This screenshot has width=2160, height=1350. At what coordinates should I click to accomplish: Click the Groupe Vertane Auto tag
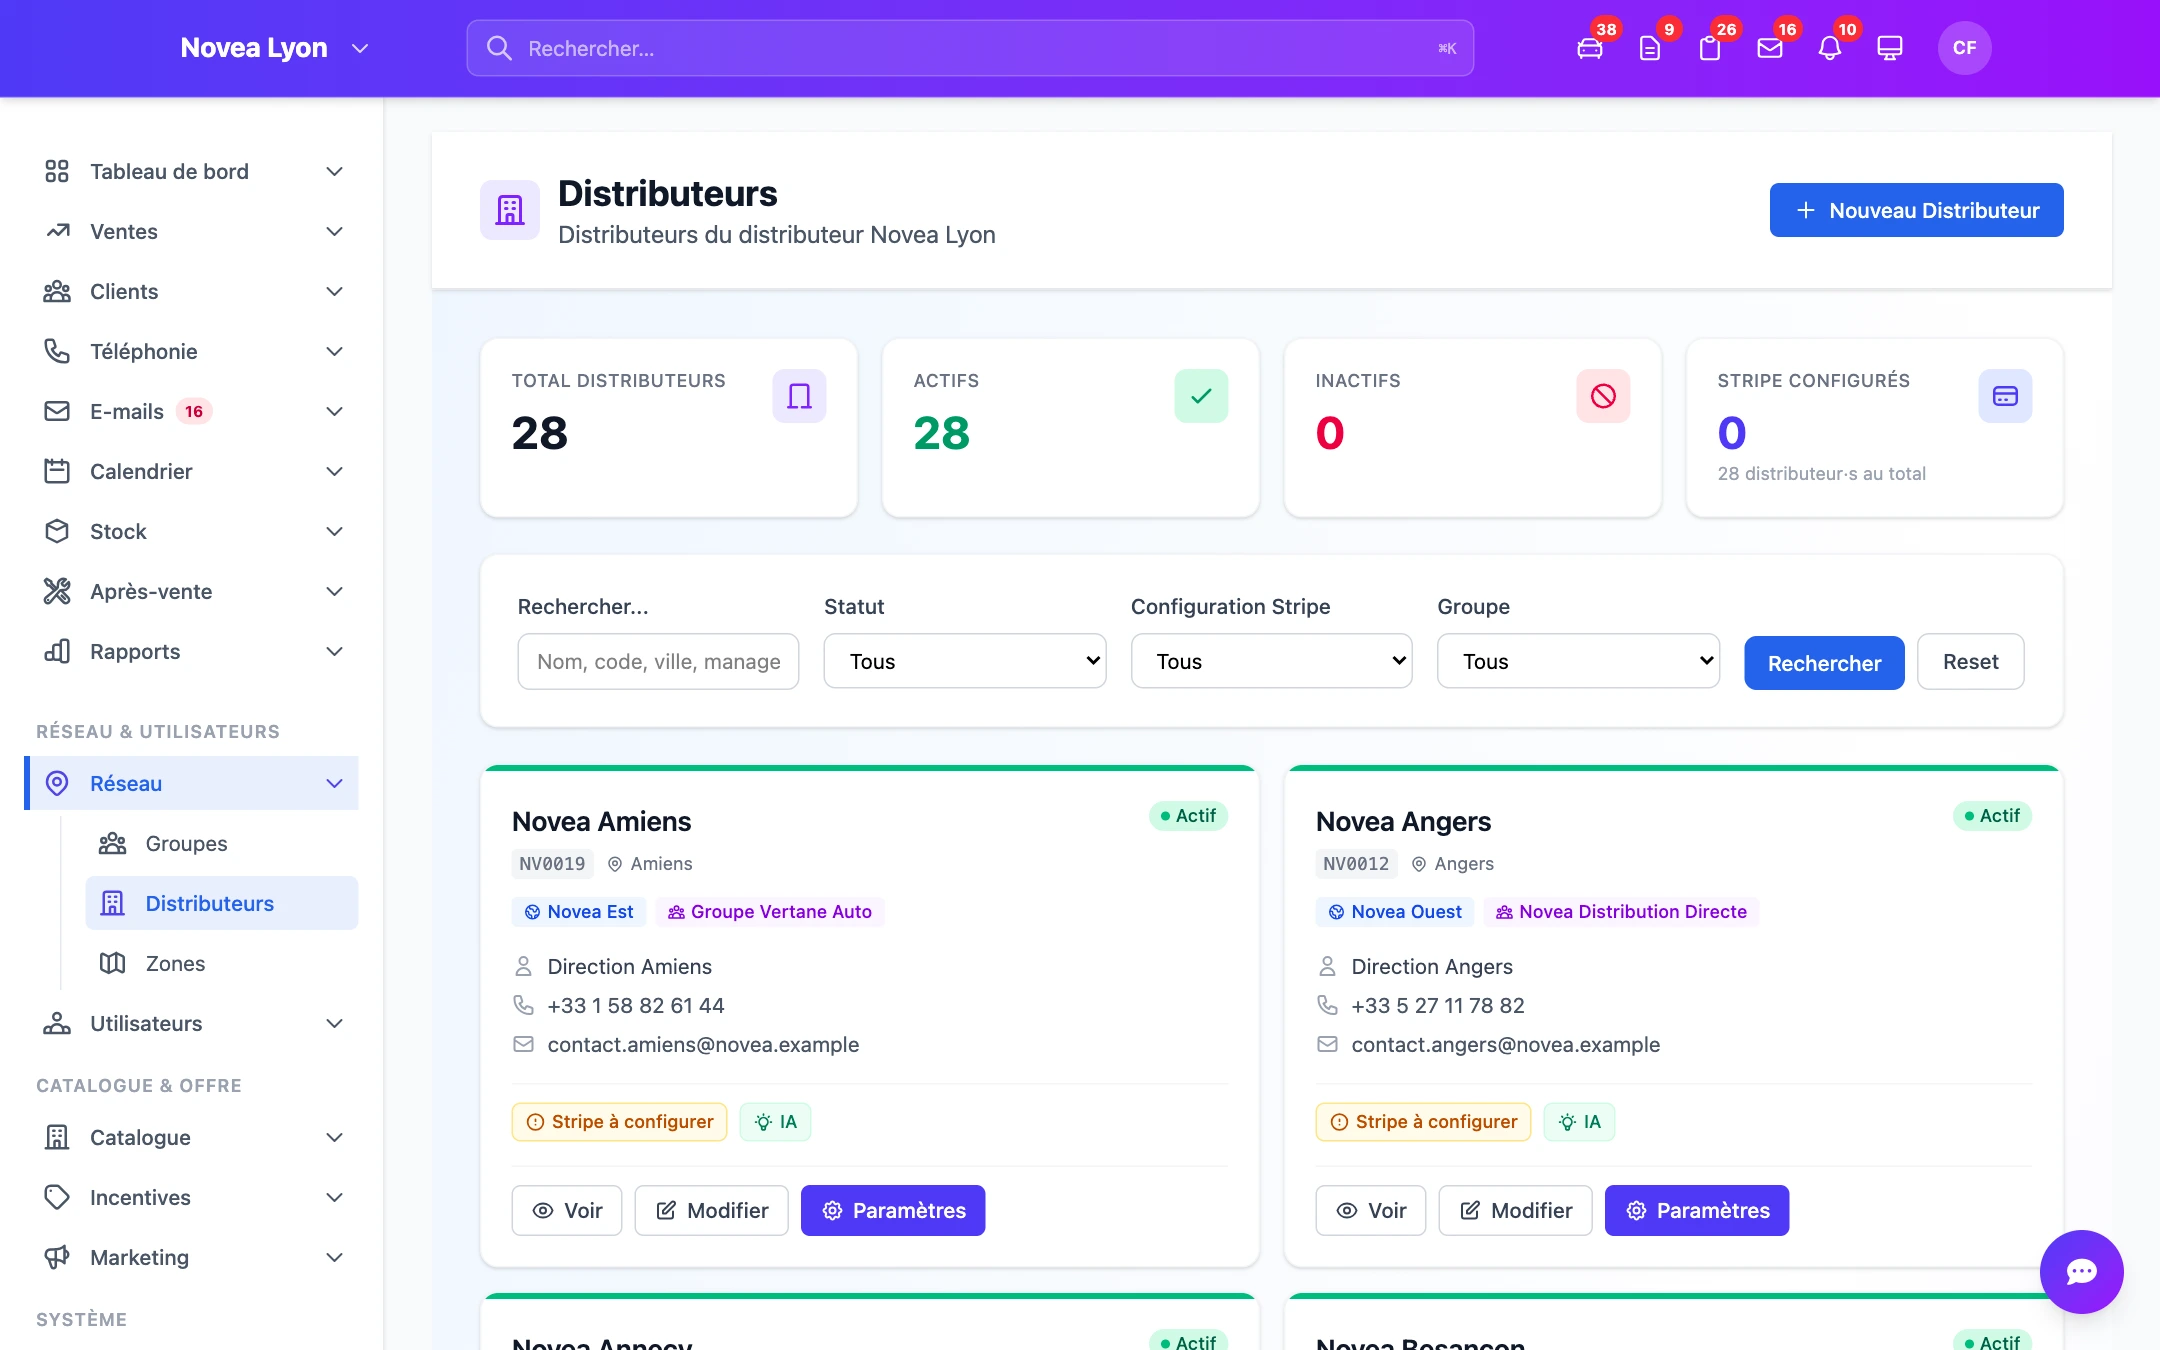pyautogui.click(x=770, y=912)
